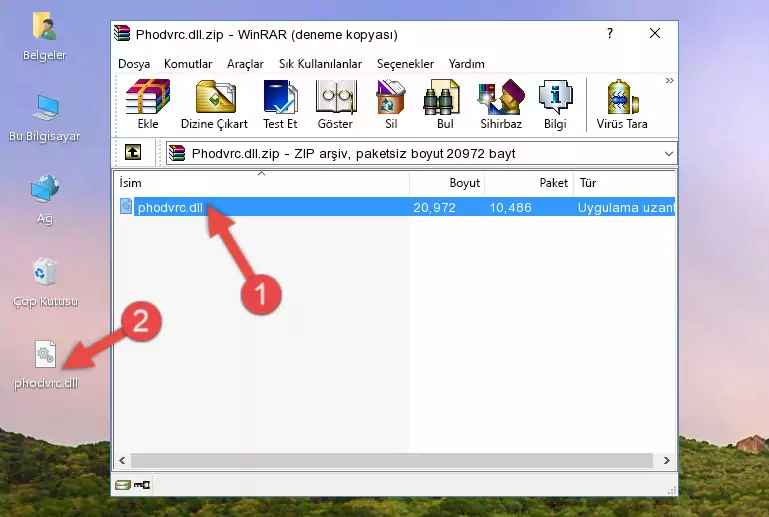Viewport: 769px width, 517px height.
Task: Open the Araçlar menu
Action: (245, 64)
